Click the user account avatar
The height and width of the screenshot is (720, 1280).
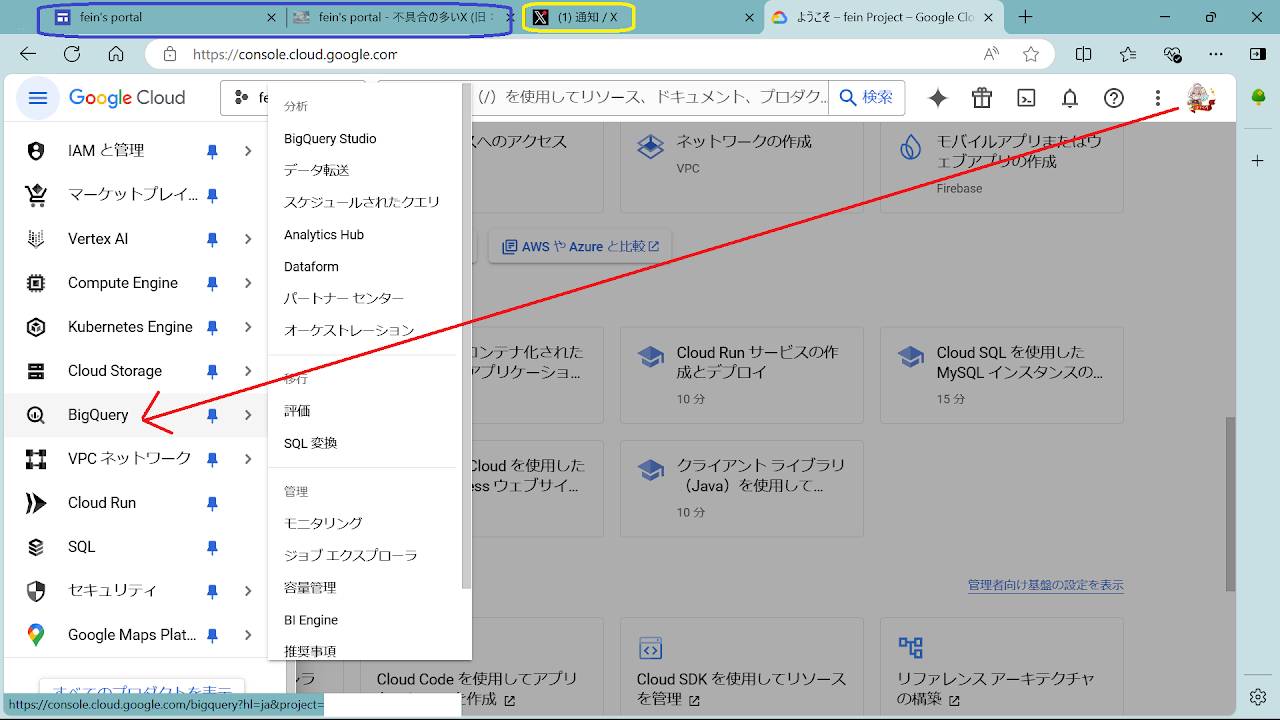pyautogui.click(x=1200, y=98)
